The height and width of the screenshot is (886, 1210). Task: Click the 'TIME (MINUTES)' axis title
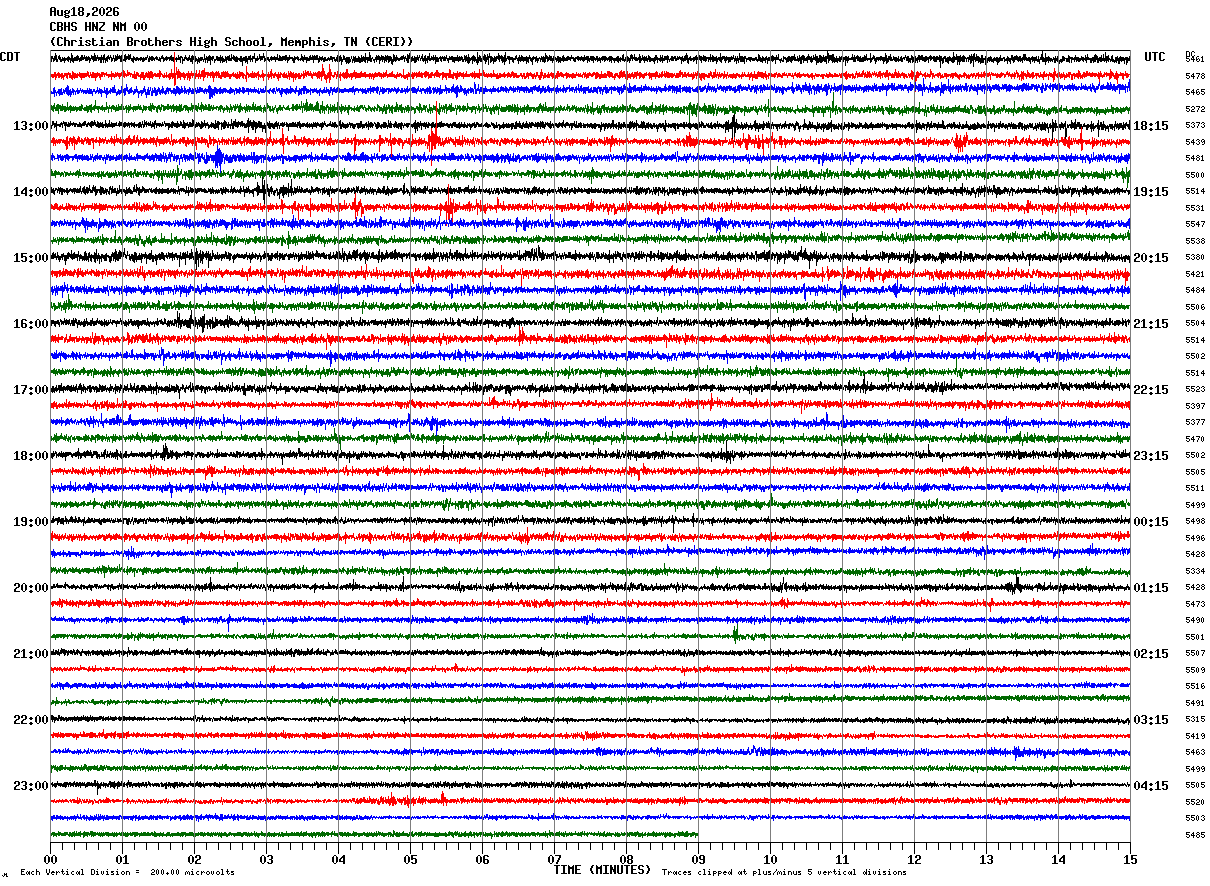coord(602,869)
